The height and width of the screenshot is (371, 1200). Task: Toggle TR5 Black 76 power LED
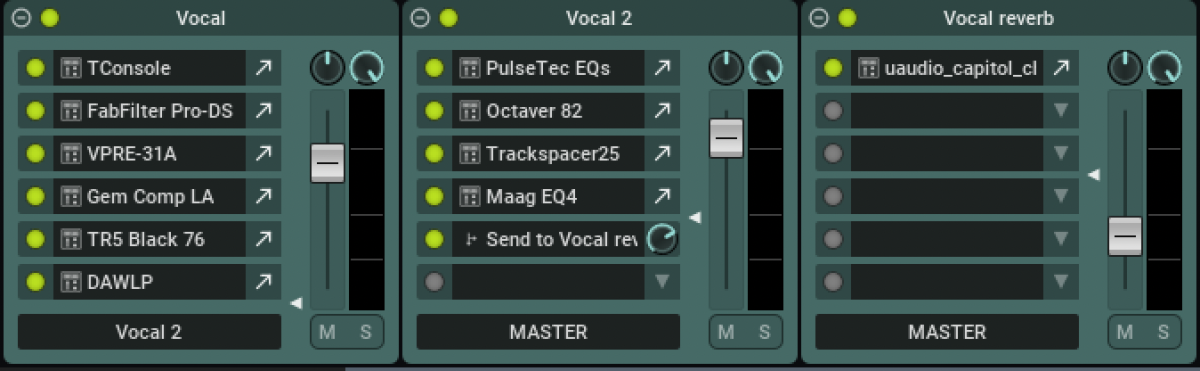click(x=35, y=239)
